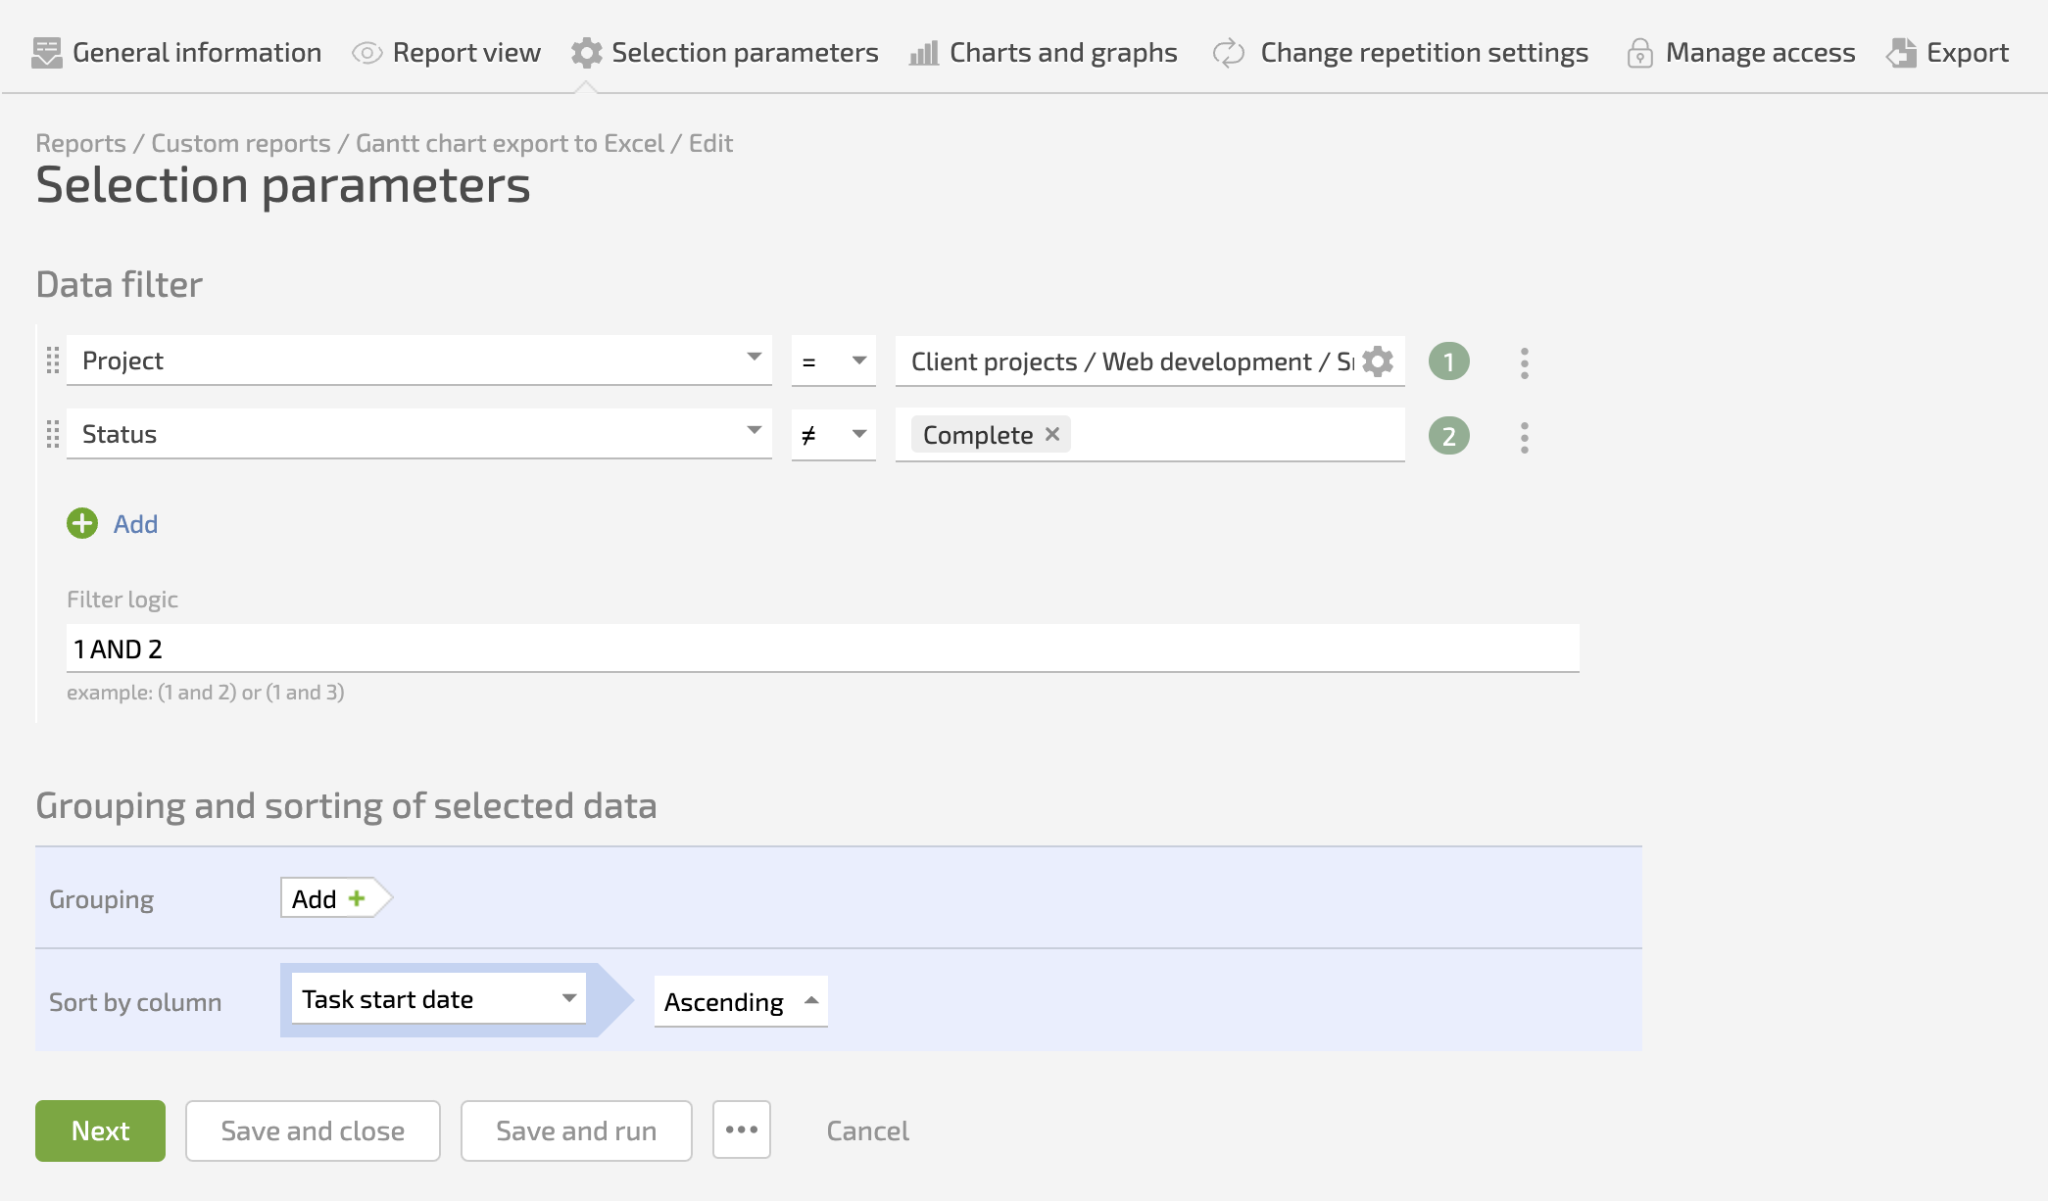The width and height of the screenshot is (2048, 1201).
Task: Open the Task start date sort column dropdown
Action: [x=436, y=998]
